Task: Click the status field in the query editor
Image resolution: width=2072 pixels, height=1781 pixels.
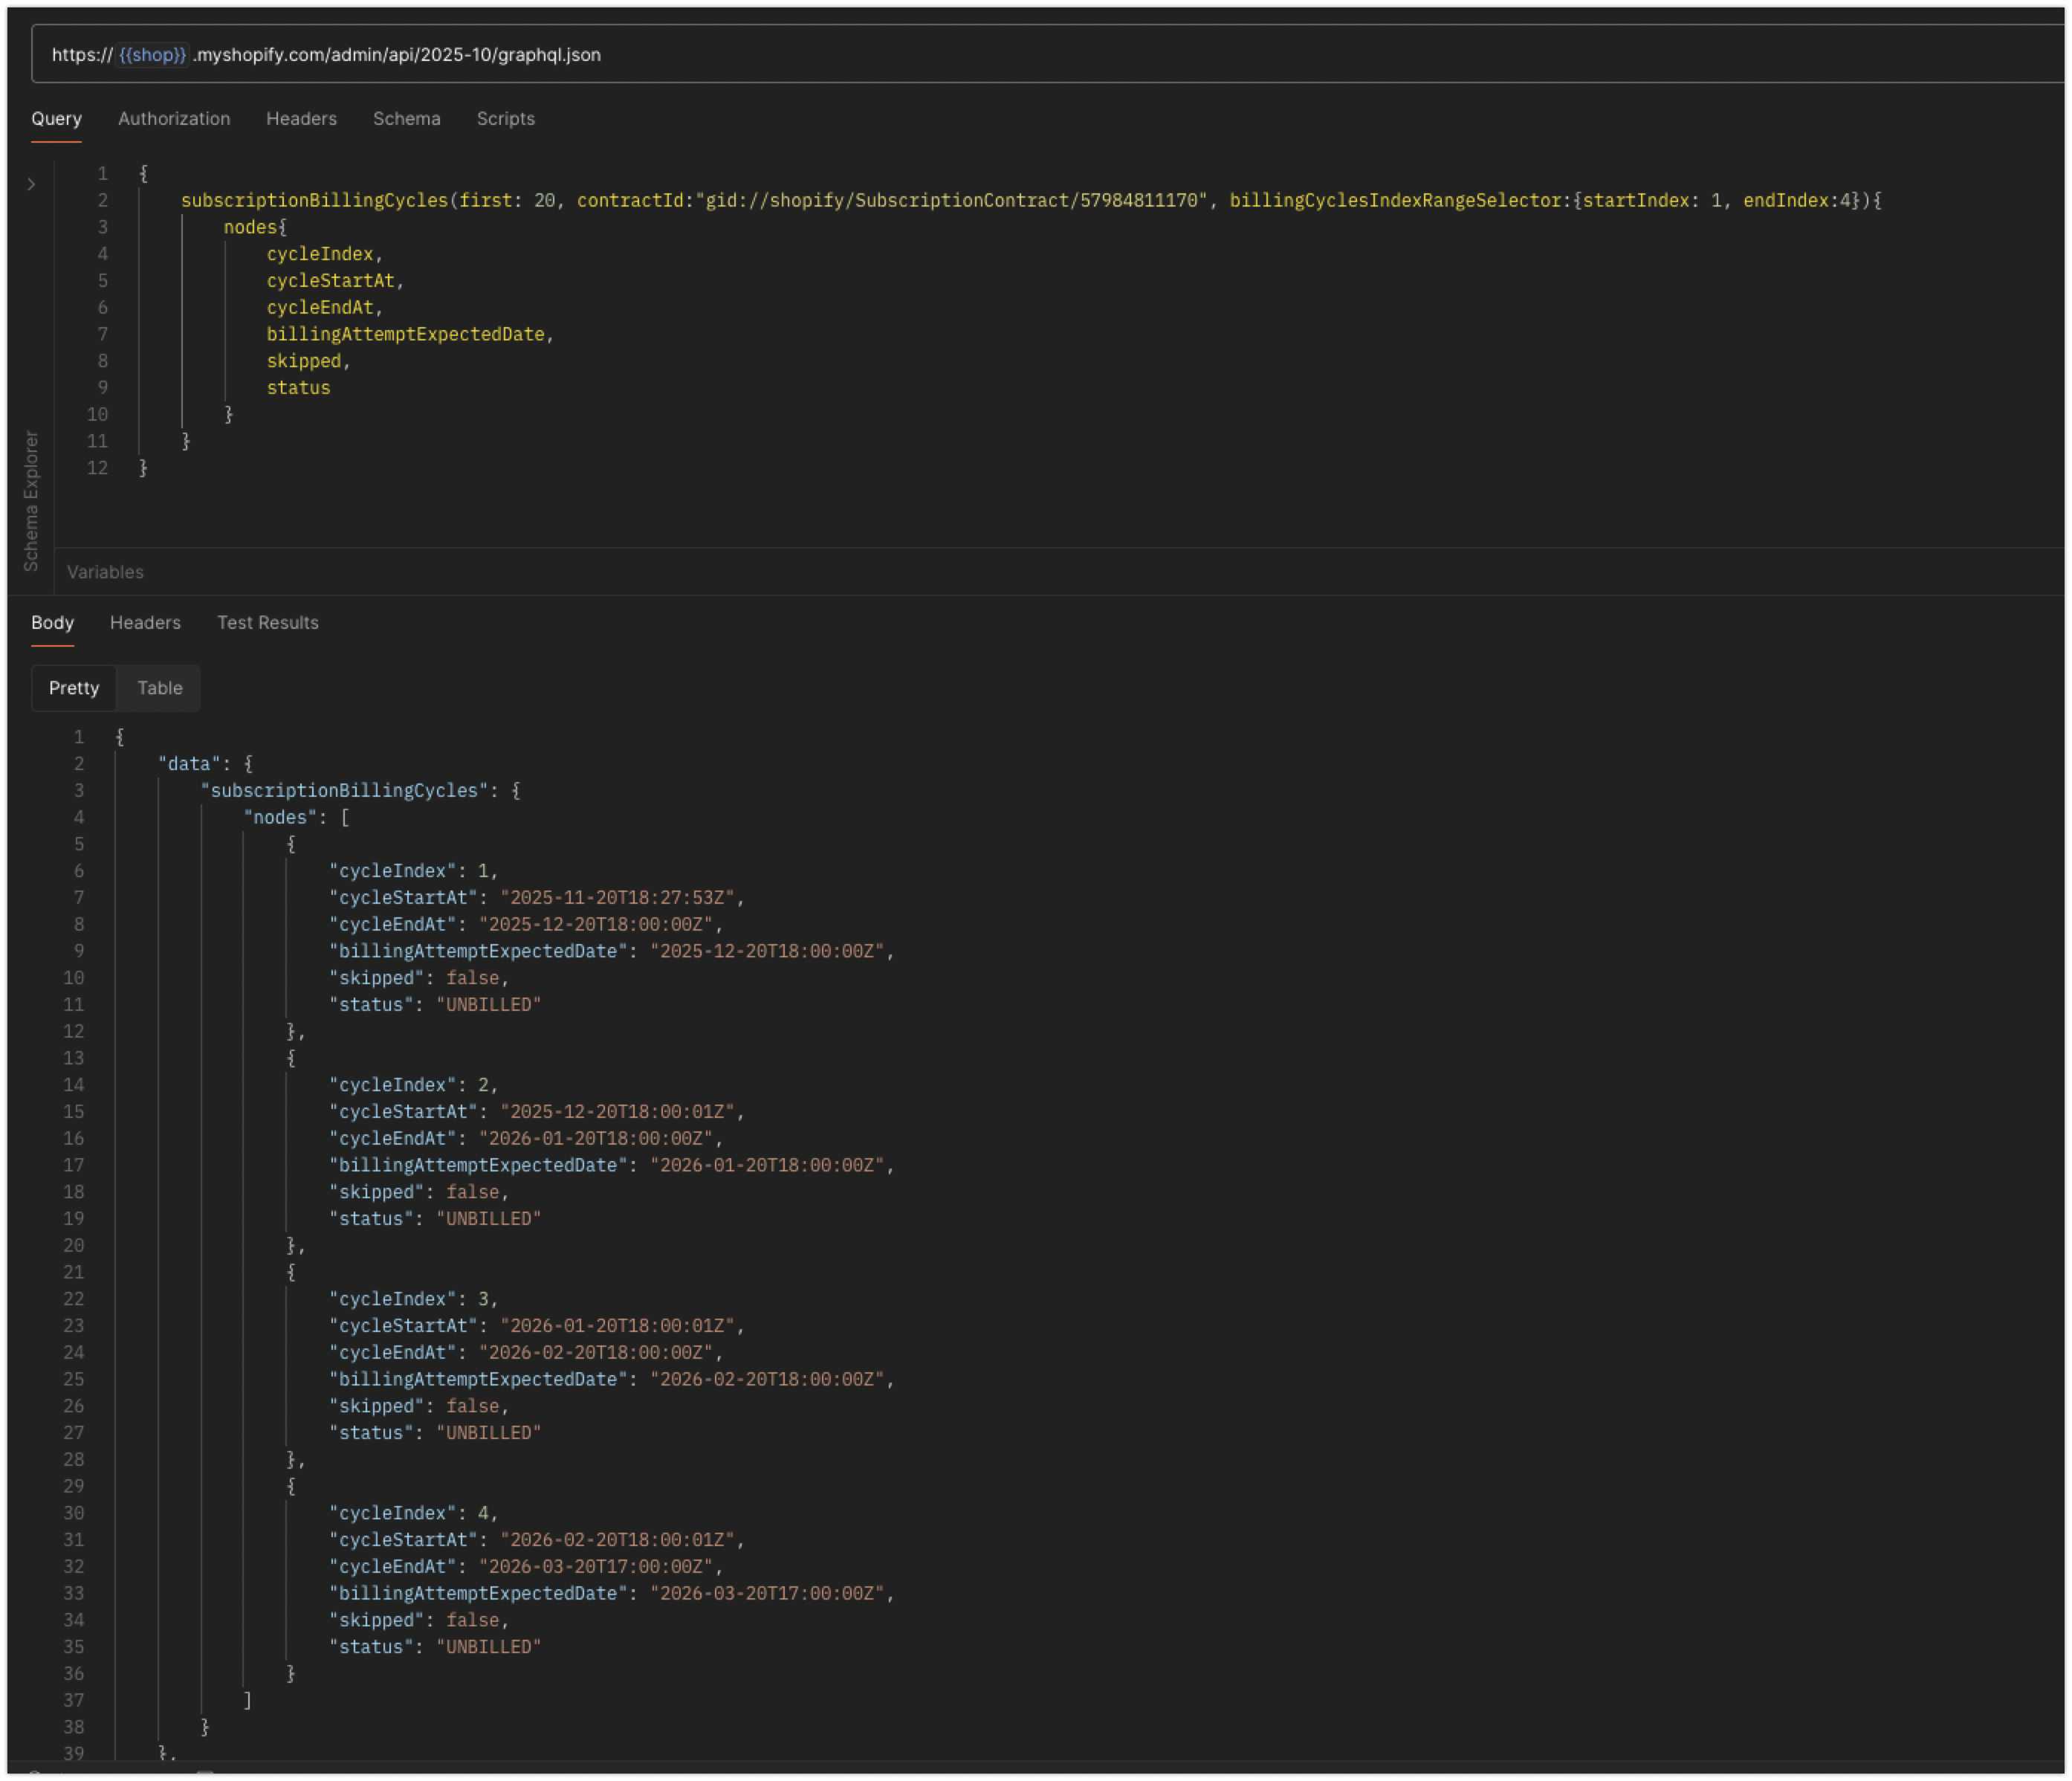Action: 298,387
